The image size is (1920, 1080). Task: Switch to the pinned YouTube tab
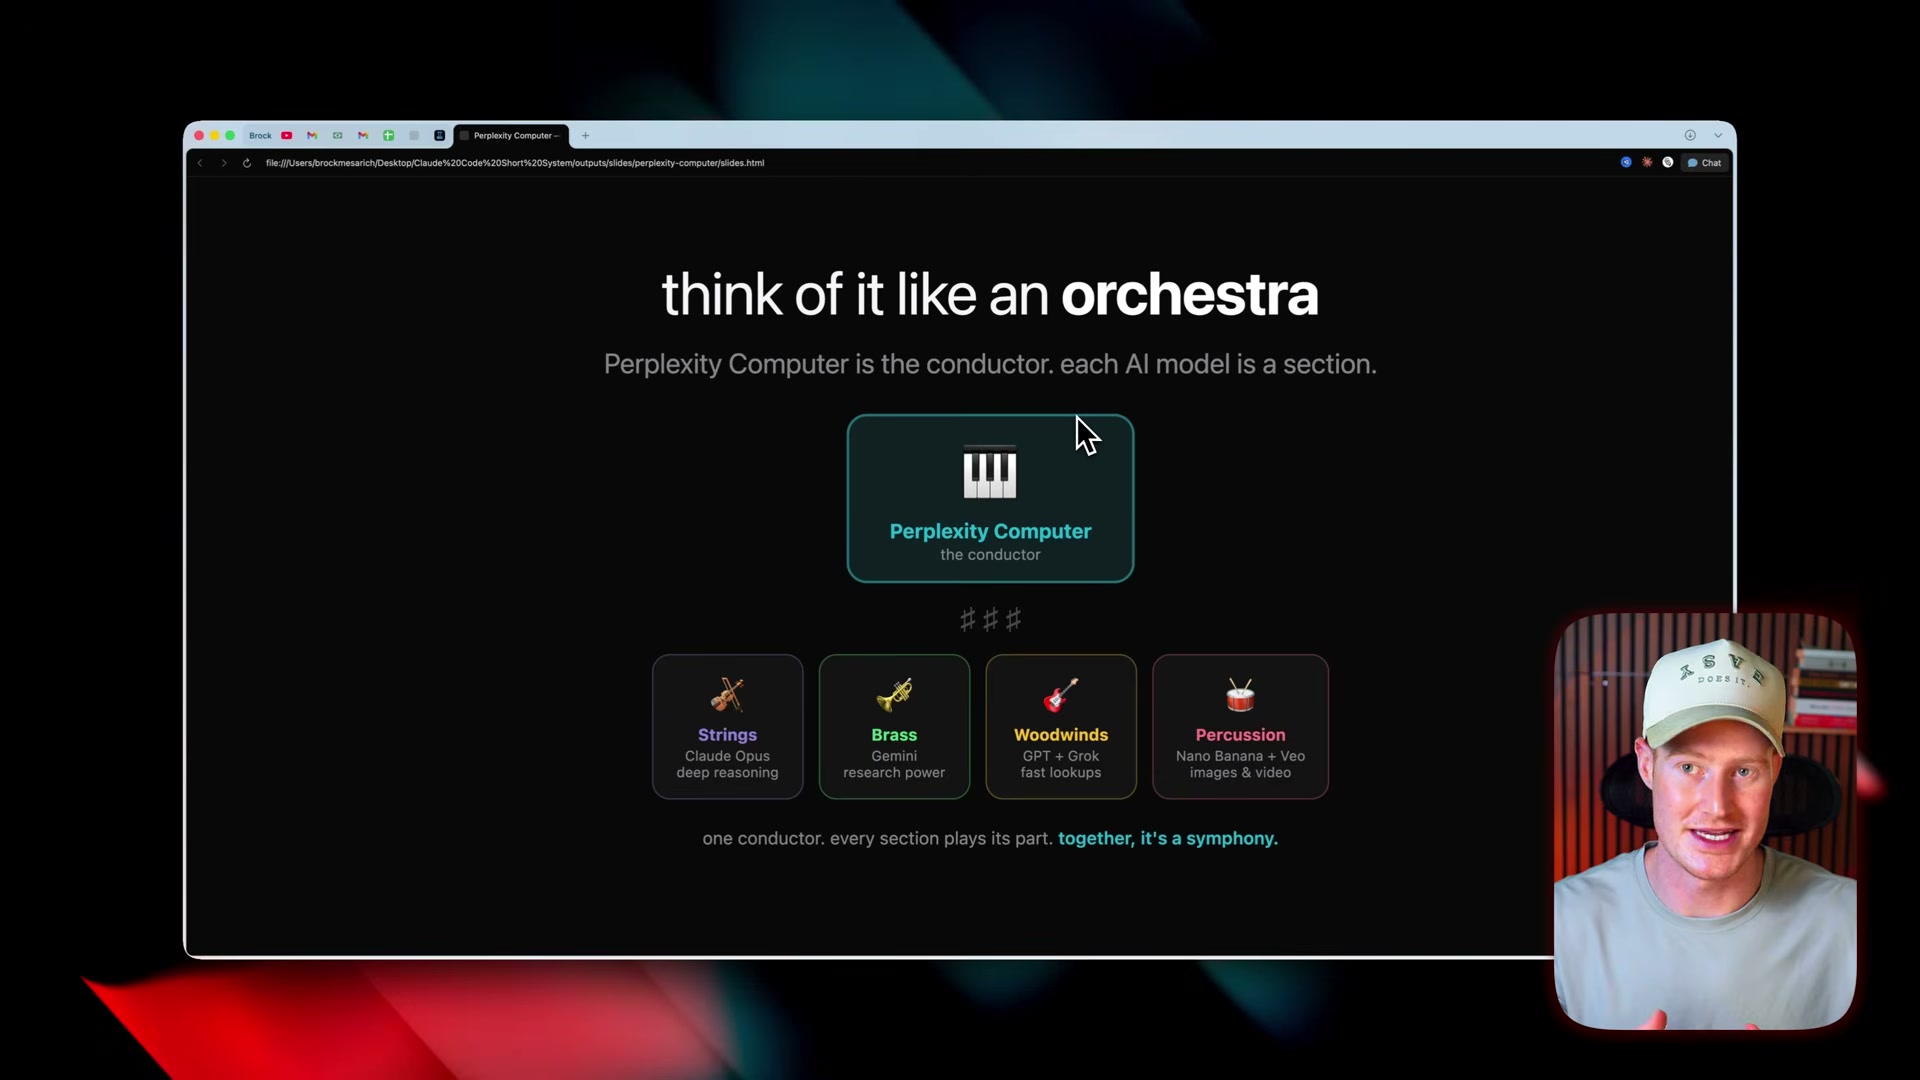tap(287, 136)
